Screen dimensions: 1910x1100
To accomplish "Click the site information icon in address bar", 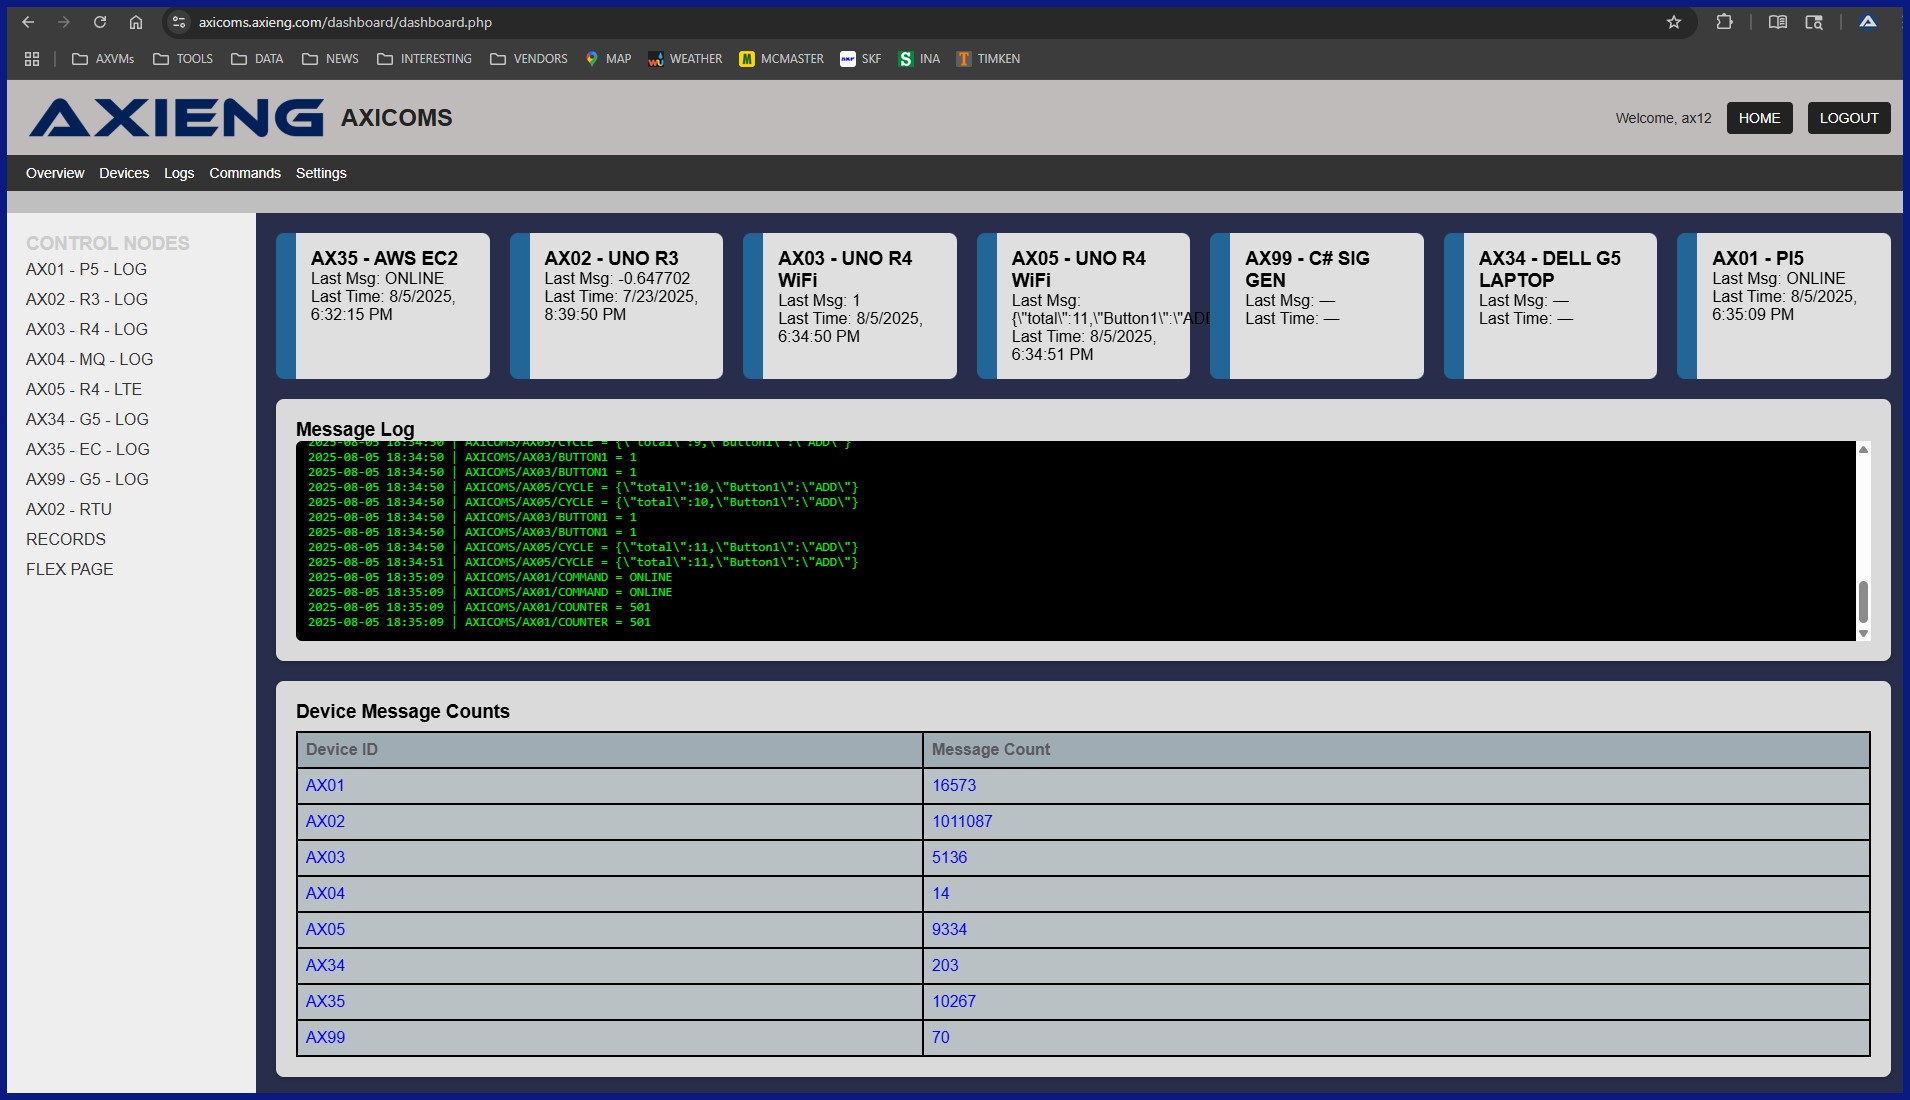I will (x=179, y=21).
